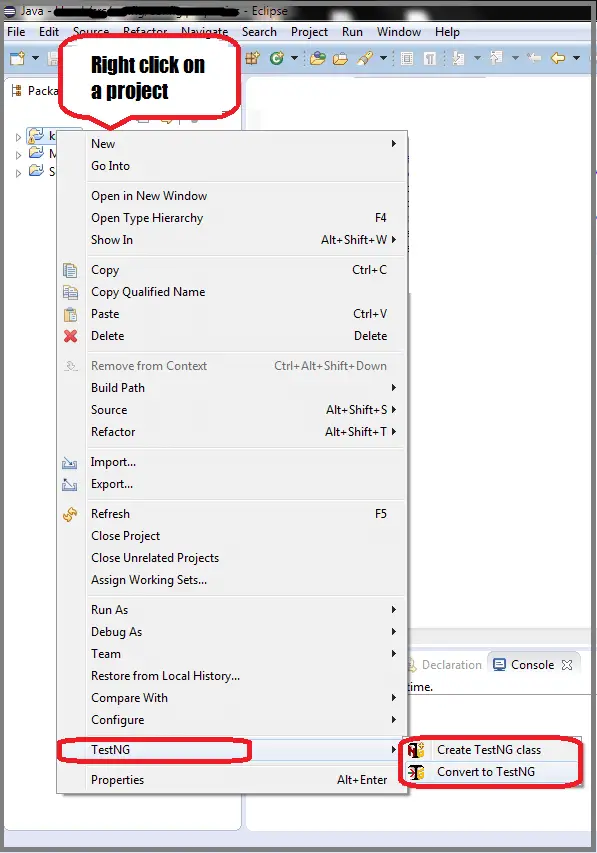Expand the Build Path submenu

coord(232,388)
